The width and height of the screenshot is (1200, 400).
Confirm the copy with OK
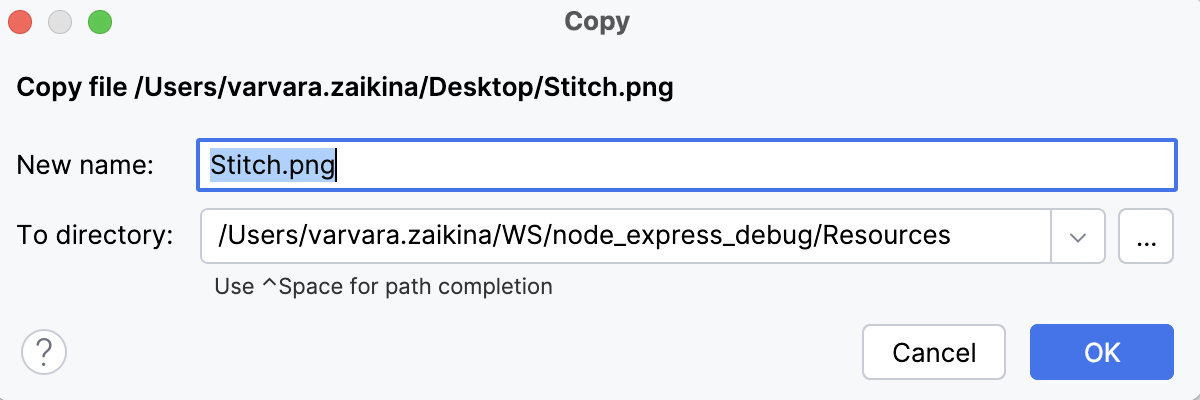[1101, 352]
